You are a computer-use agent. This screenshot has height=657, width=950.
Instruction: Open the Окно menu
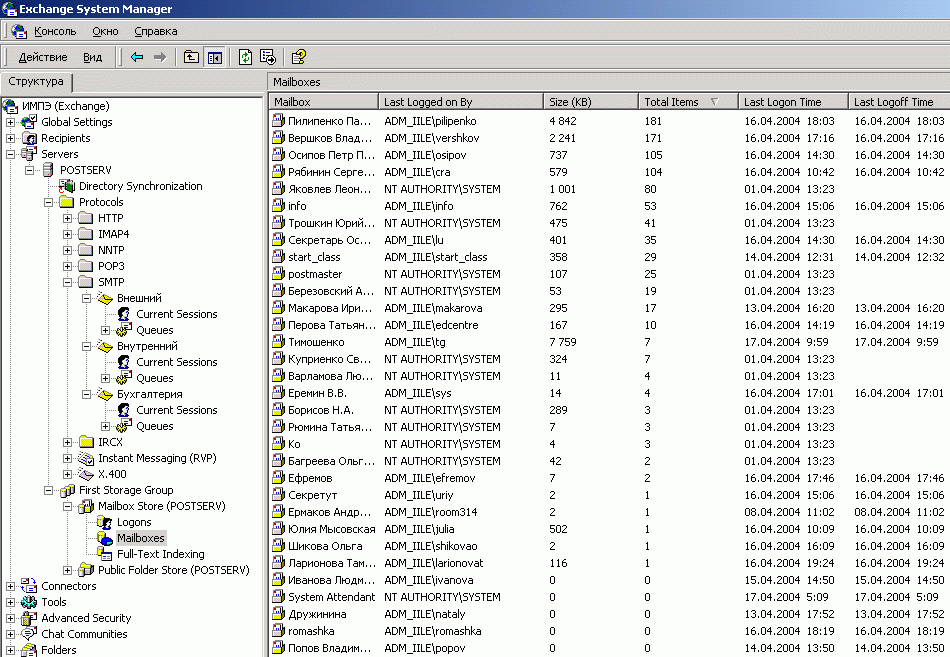pos(105,31)
